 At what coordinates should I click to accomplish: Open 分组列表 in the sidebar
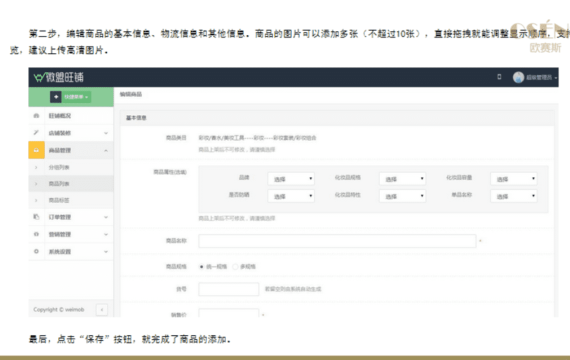coord(71,167)
